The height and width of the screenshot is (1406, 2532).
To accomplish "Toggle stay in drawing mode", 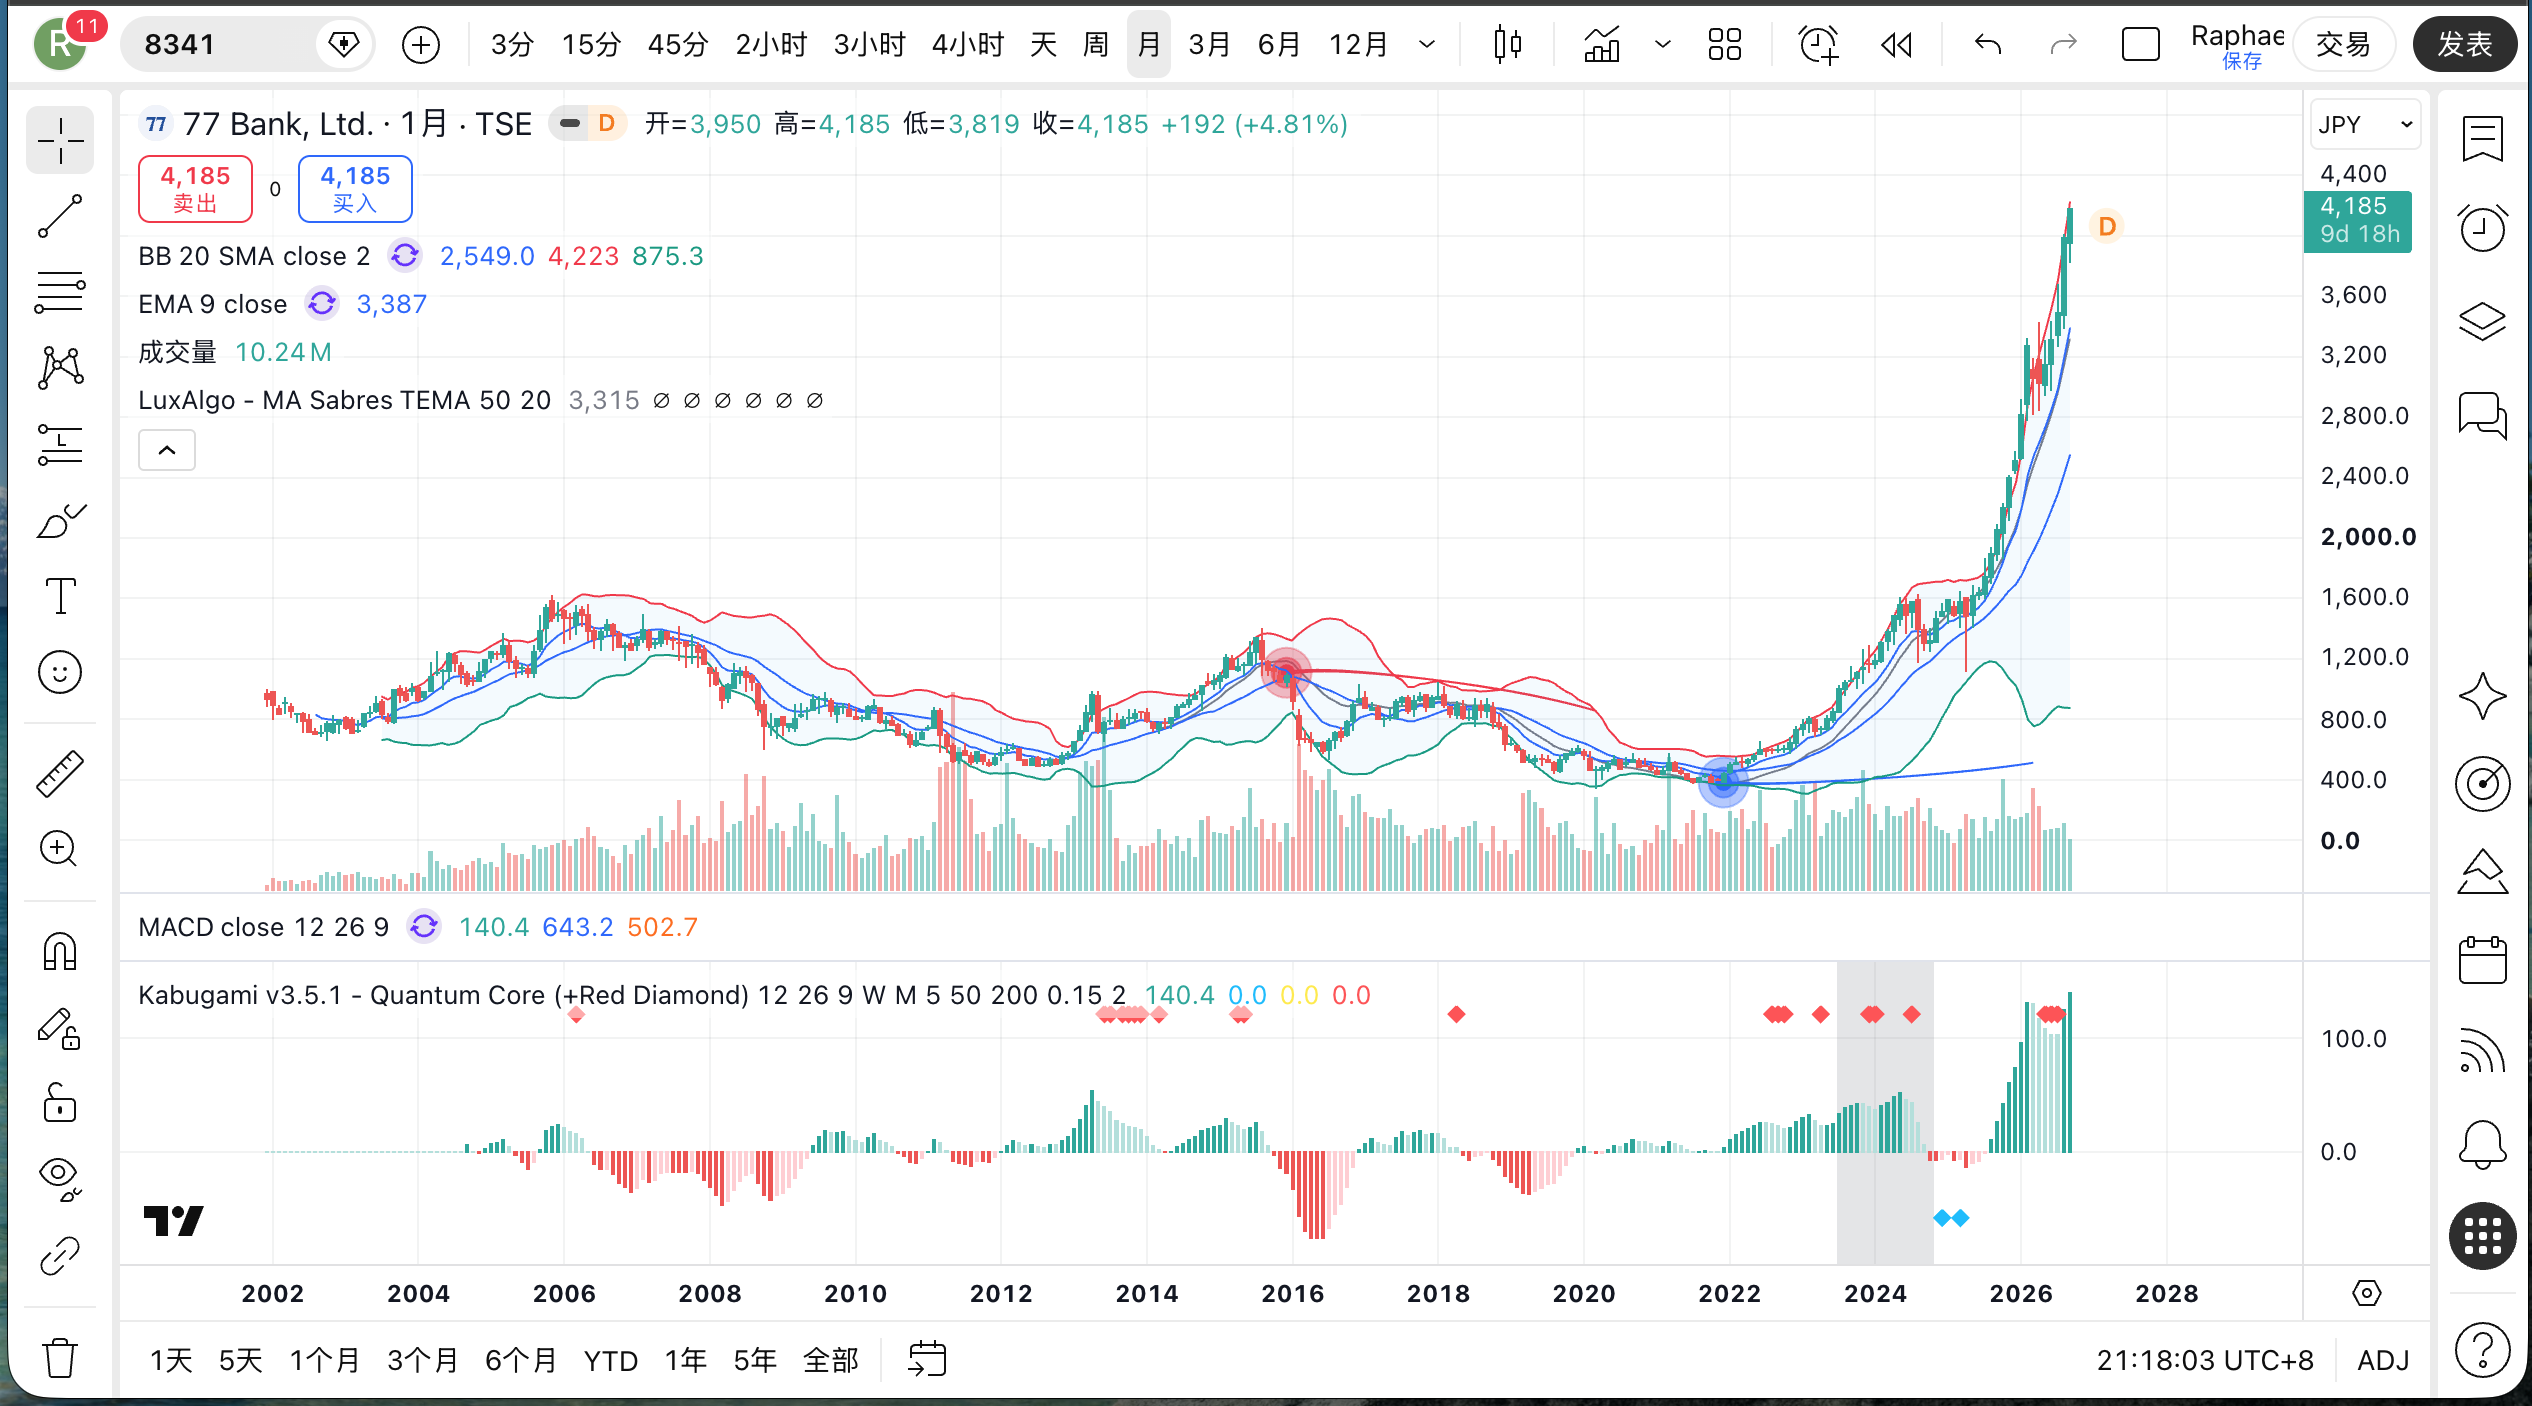I will coord(60,1028).
